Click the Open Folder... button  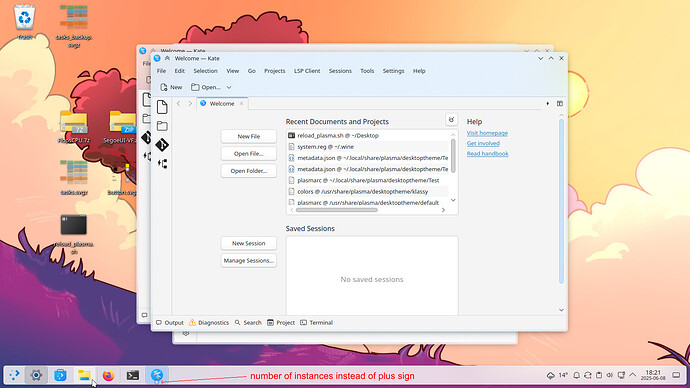[249, 171]
